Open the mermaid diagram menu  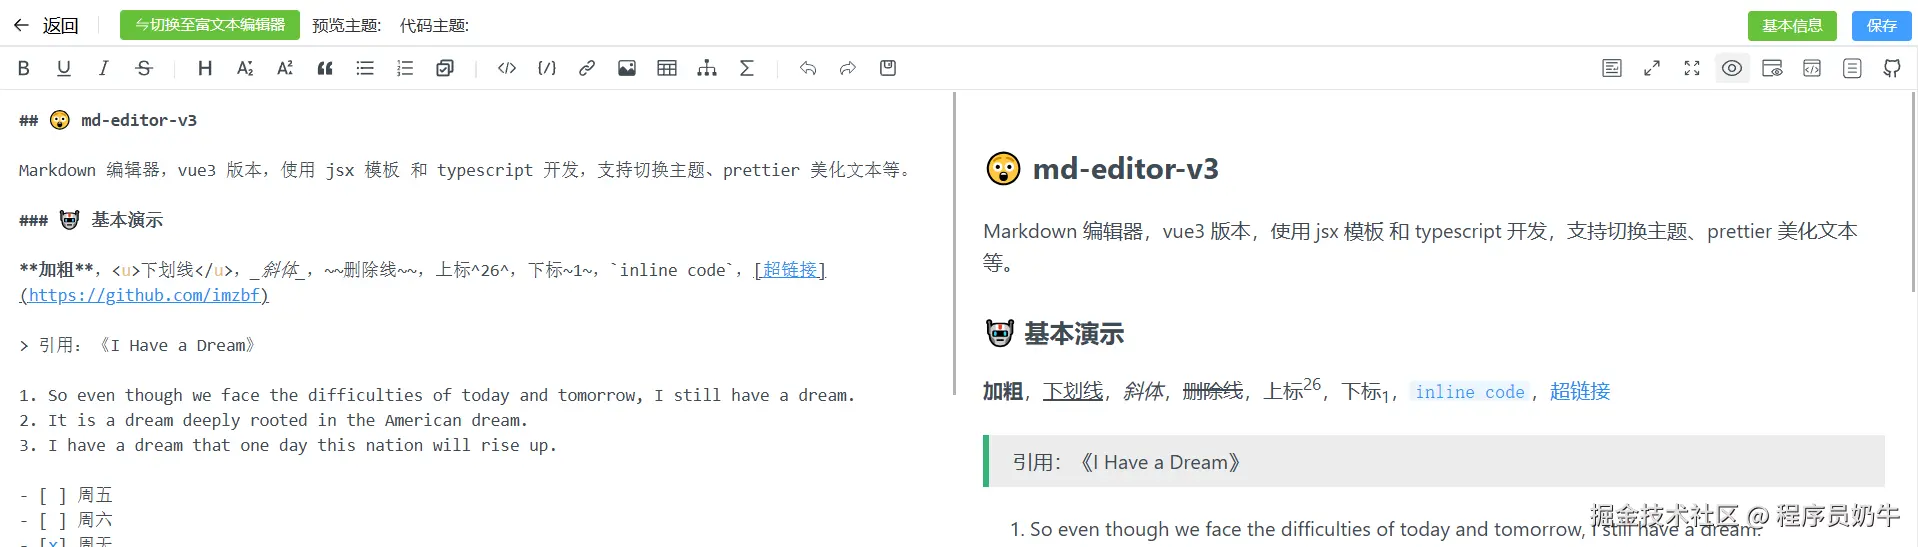pos(707,68)
